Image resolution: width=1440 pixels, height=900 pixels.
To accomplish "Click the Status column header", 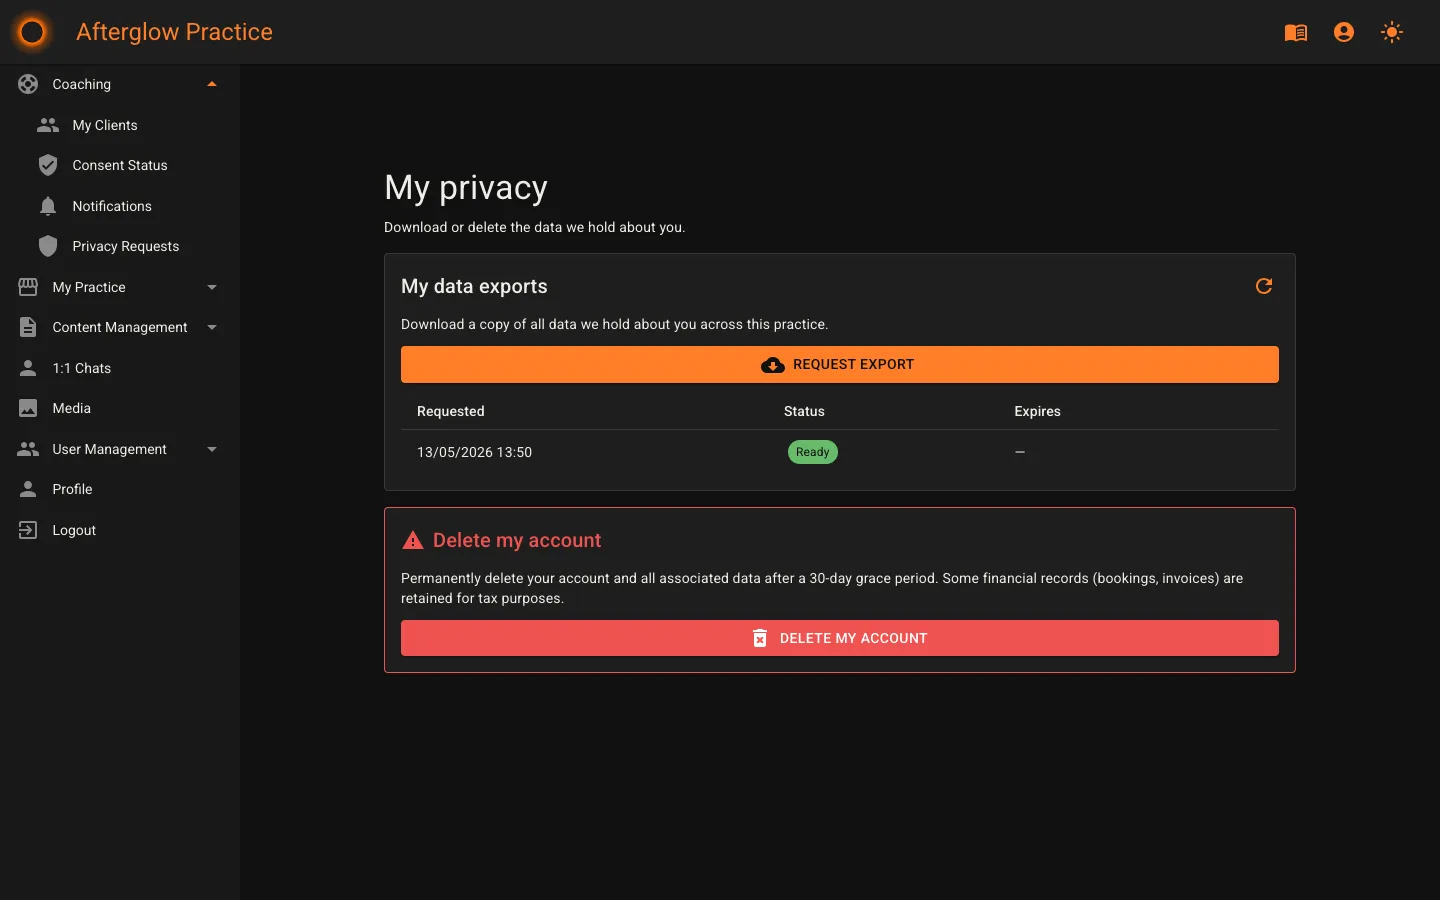I will 804,411.
